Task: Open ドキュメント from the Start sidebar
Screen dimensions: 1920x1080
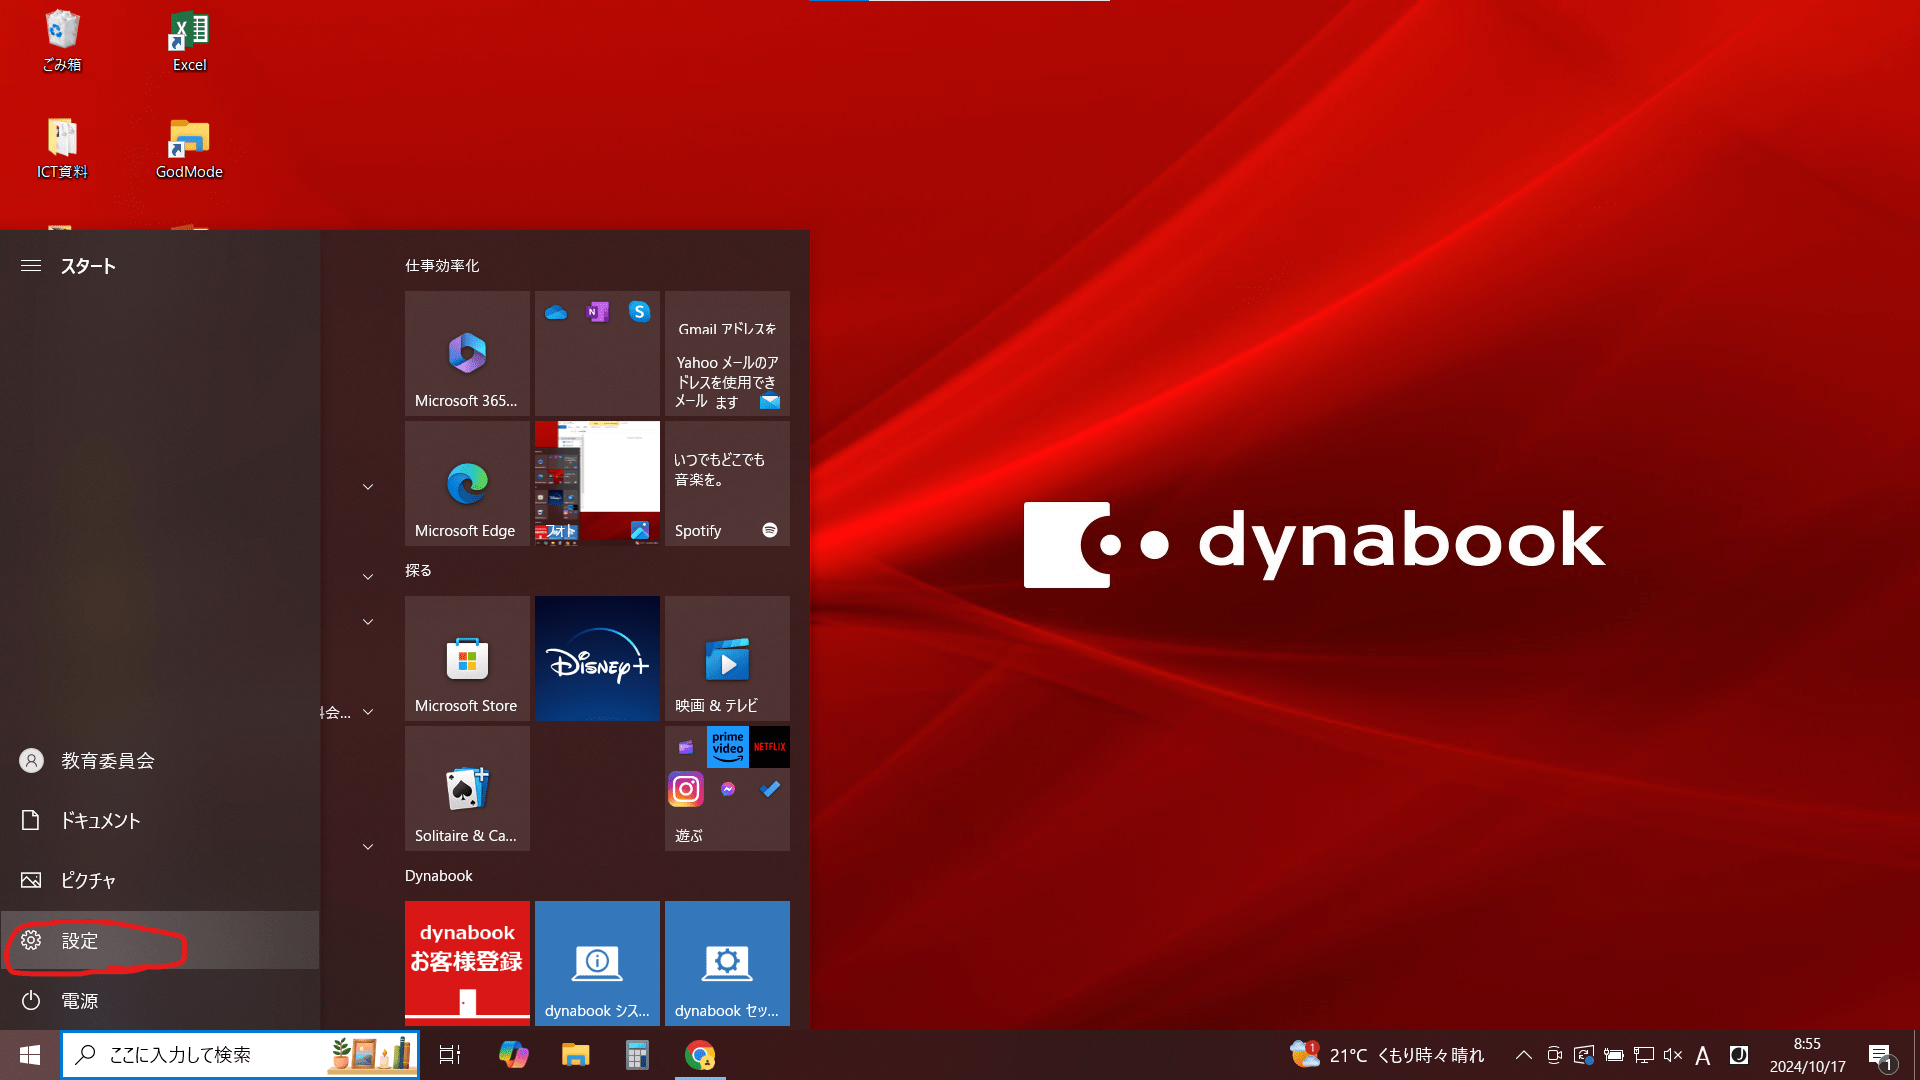Action: click(x=160, y=821)
